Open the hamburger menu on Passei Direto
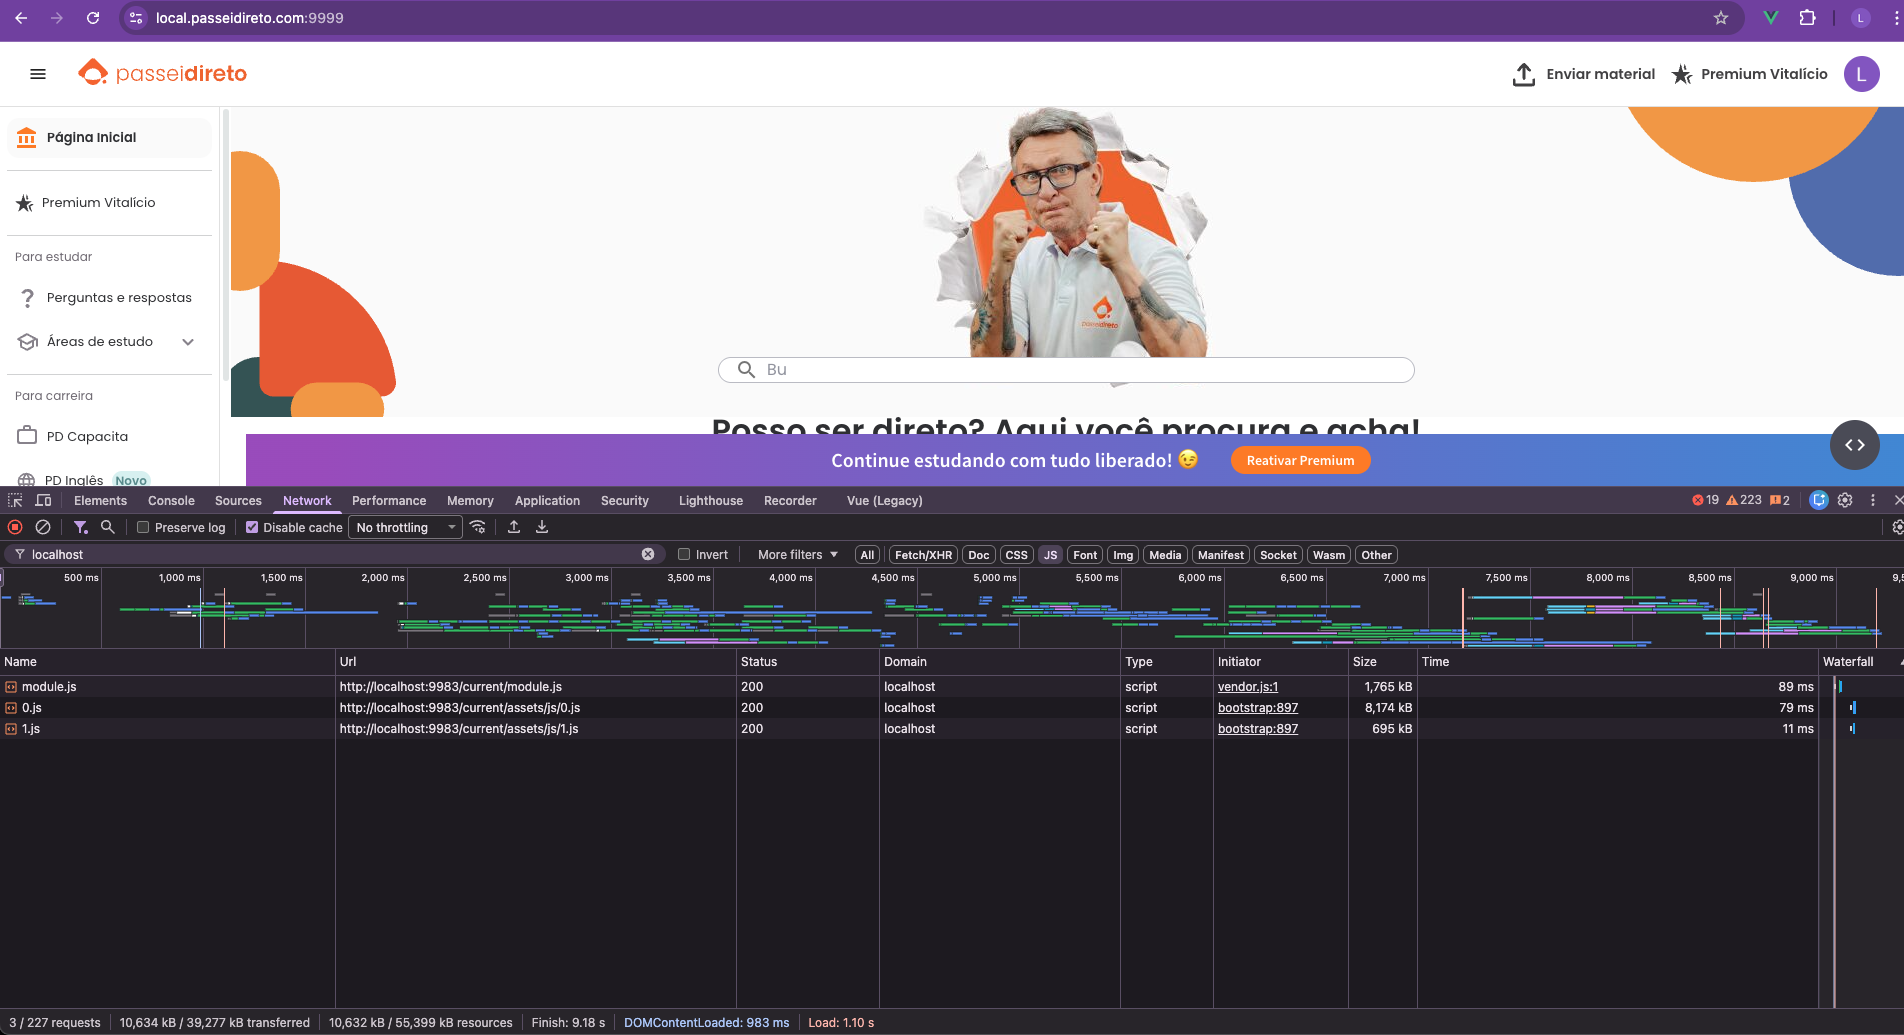The width and height of the screenshot is (1904, 1035). click(38, 74)
